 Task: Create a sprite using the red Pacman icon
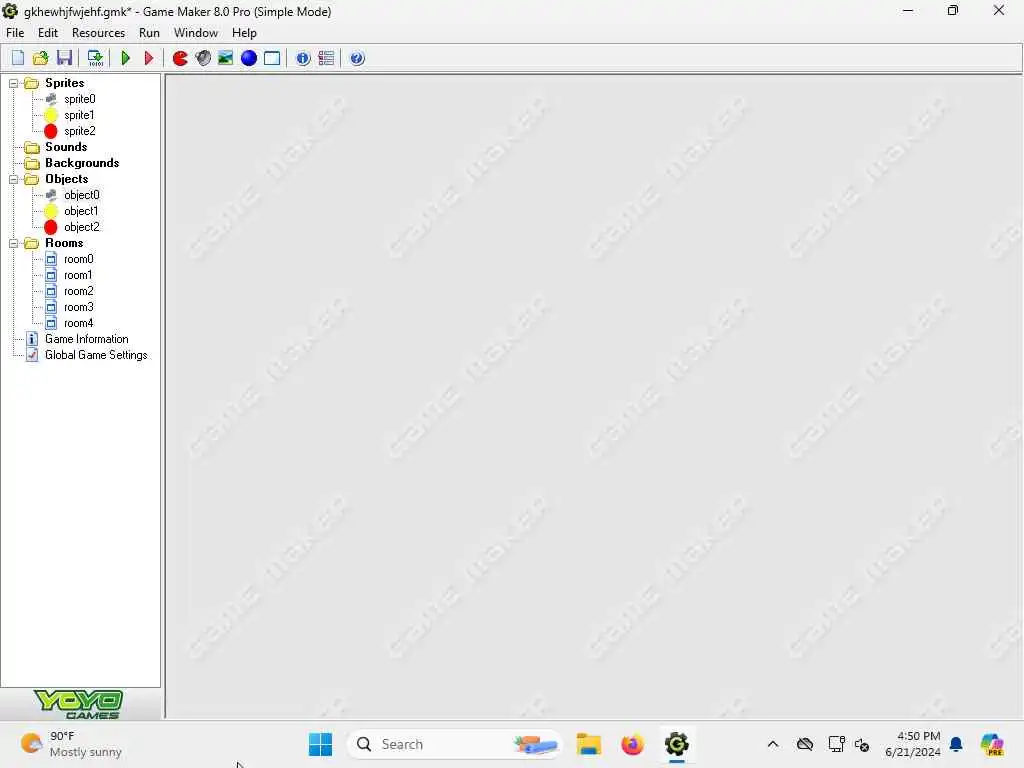(180, 58)
